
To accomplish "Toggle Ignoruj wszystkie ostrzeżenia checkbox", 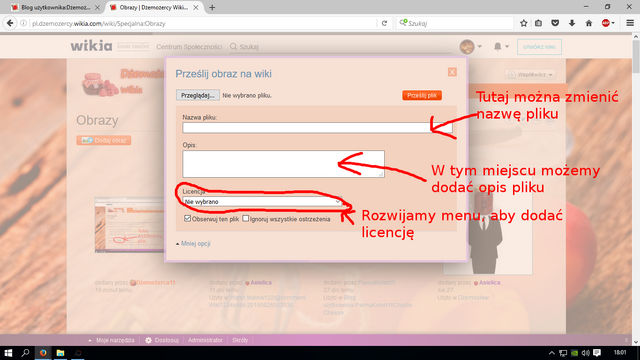I will (245, 219).
